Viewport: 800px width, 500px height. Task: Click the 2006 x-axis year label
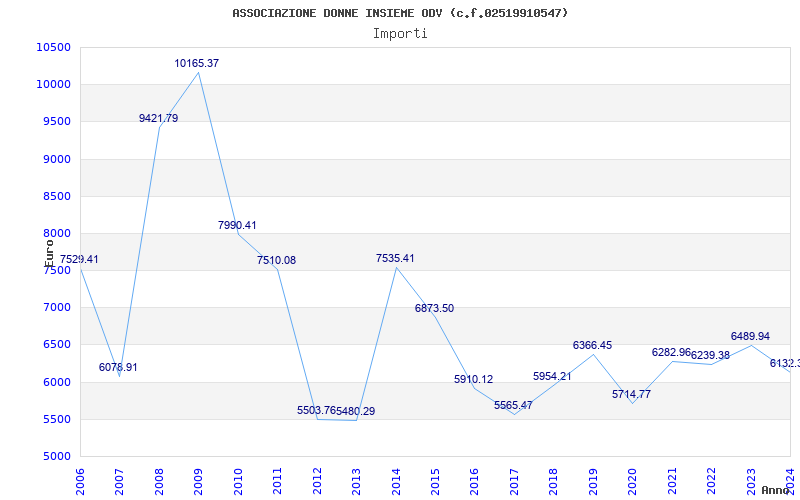click(x=80, y=481)
